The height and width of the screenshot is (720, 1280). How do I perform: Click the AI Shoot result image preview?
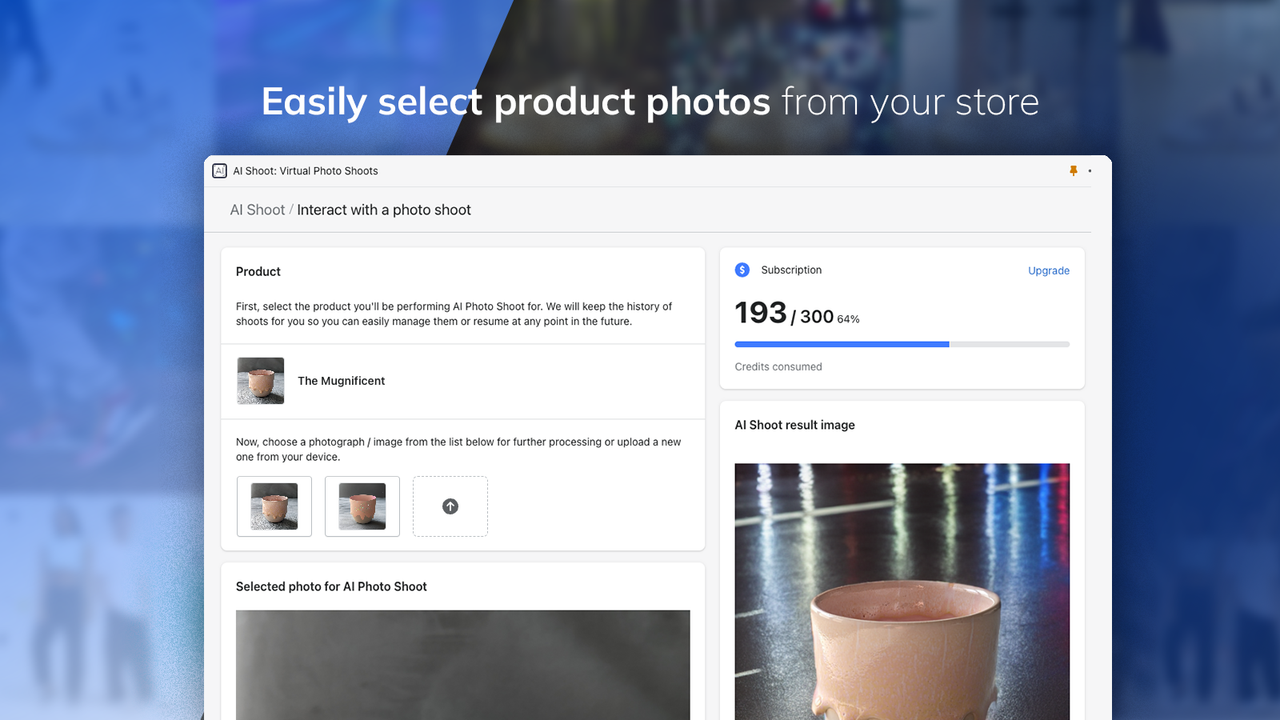coord(902,590)
